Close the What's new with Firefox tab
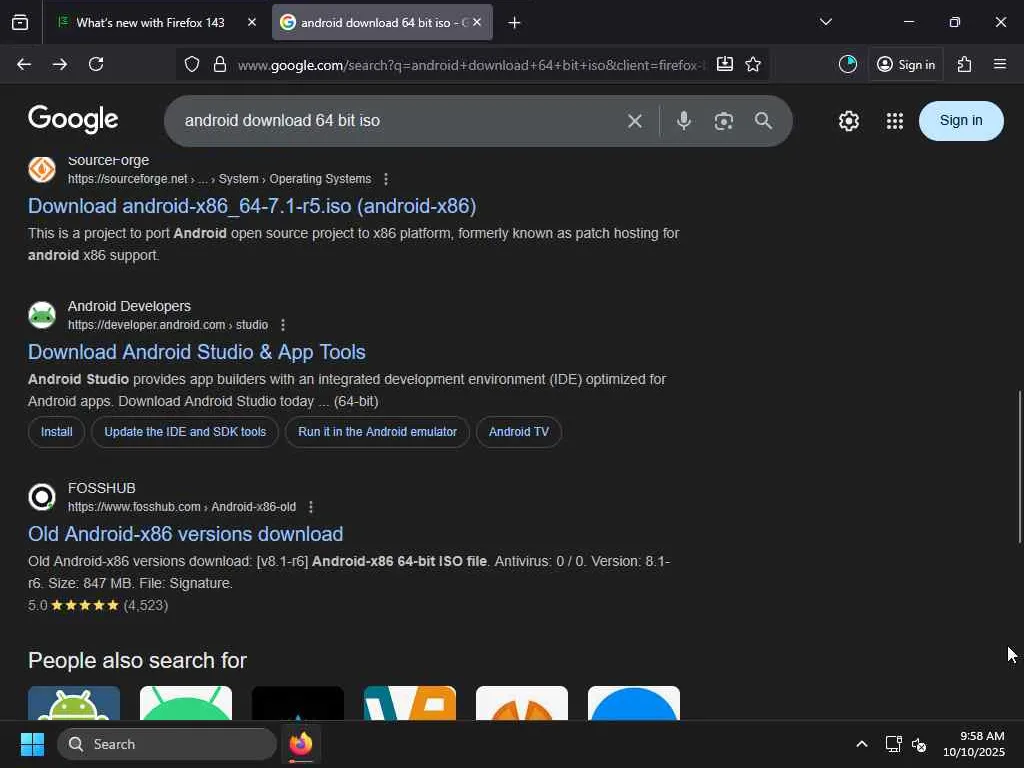Screen dimensions: 1024x768 pos(251,22)
